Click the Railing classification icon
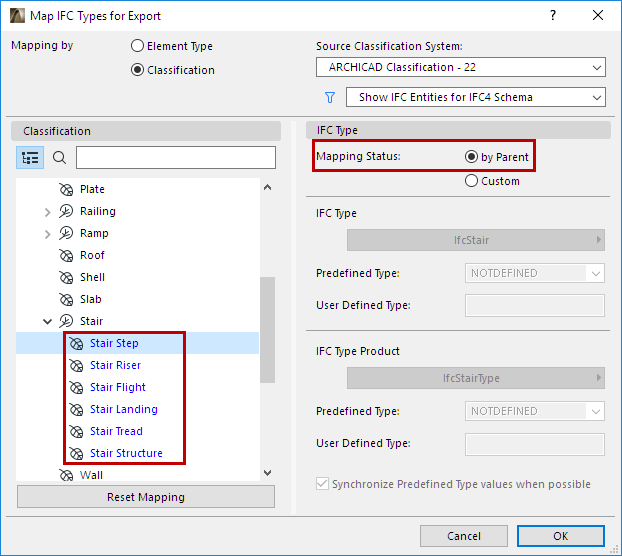 (66, 211)
